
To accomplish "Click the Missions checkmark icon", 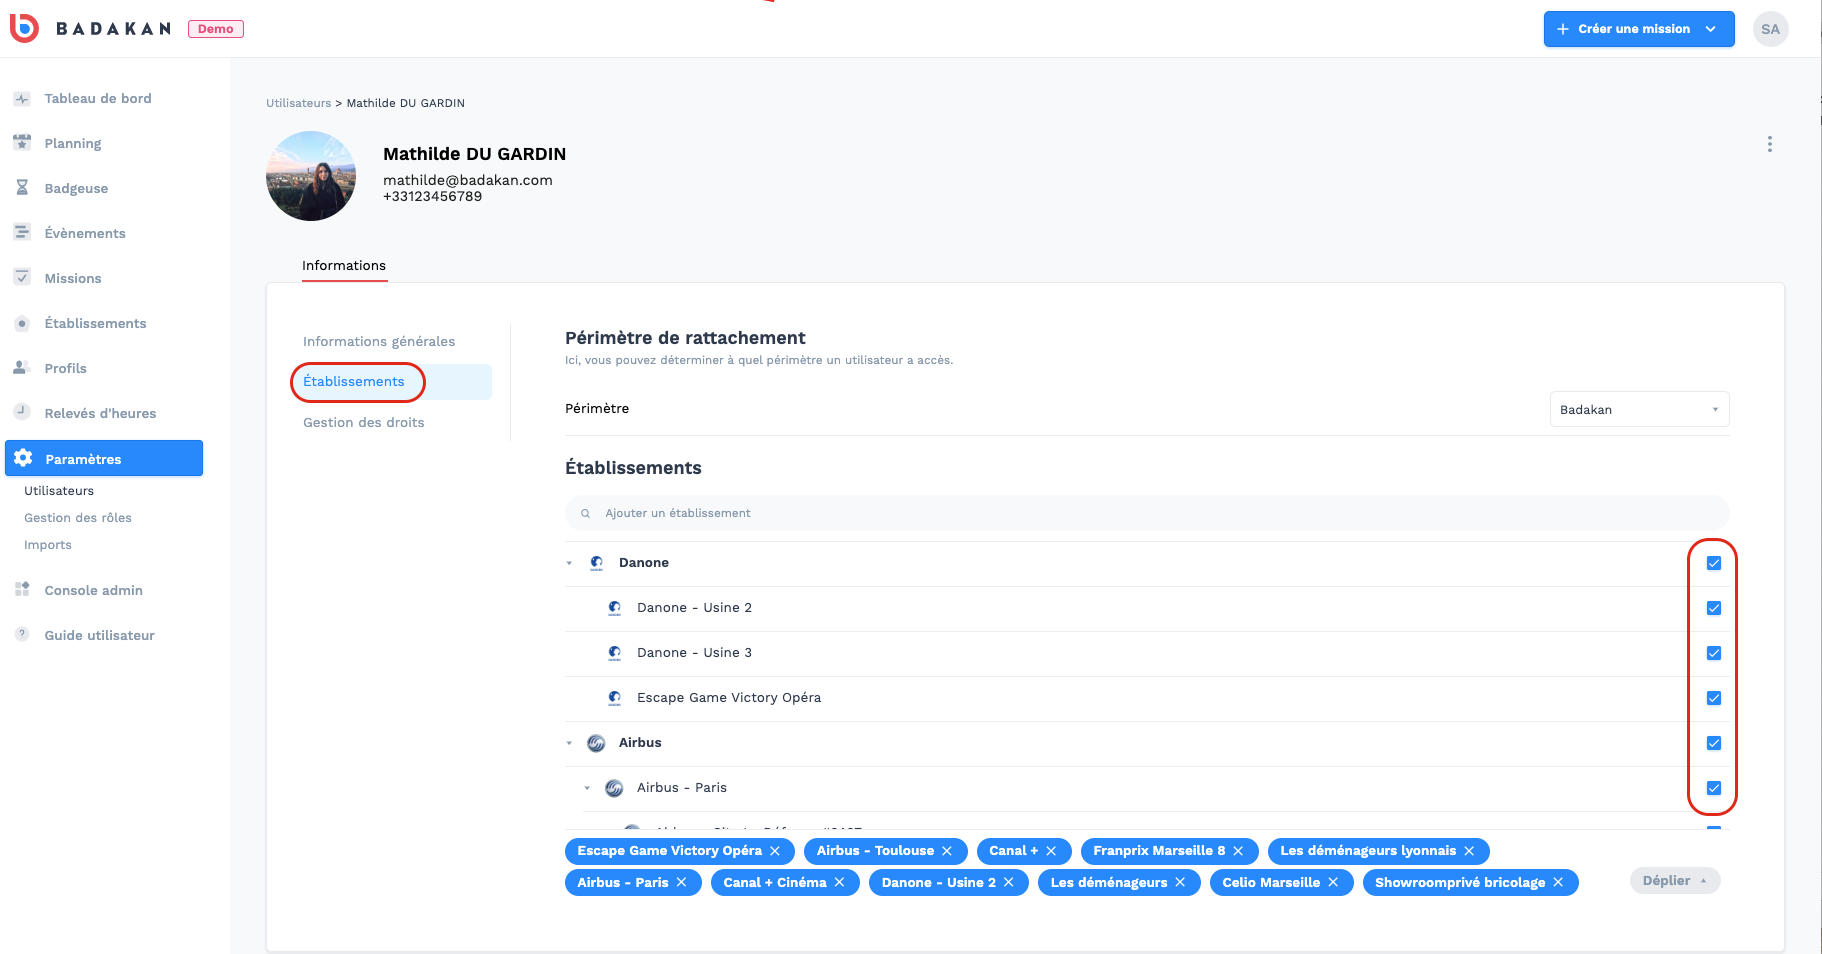I will [22, 277].
